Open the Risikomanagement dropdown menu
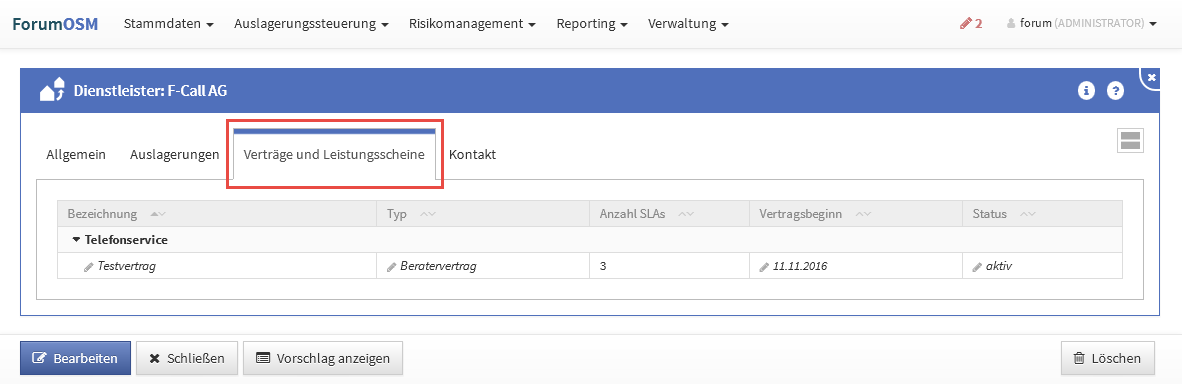This screenshot has height=384, width=1182. tap(472, 23)
